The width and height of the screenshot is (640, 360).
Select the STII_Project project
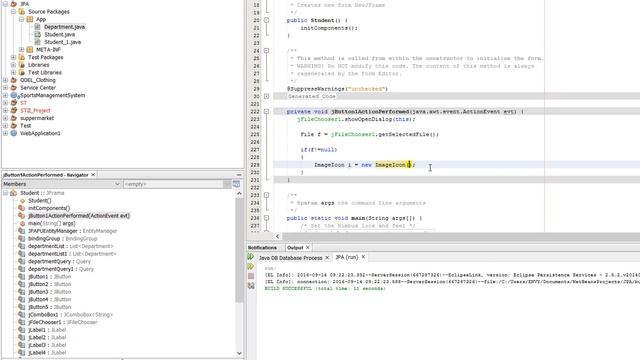[35, 111]
